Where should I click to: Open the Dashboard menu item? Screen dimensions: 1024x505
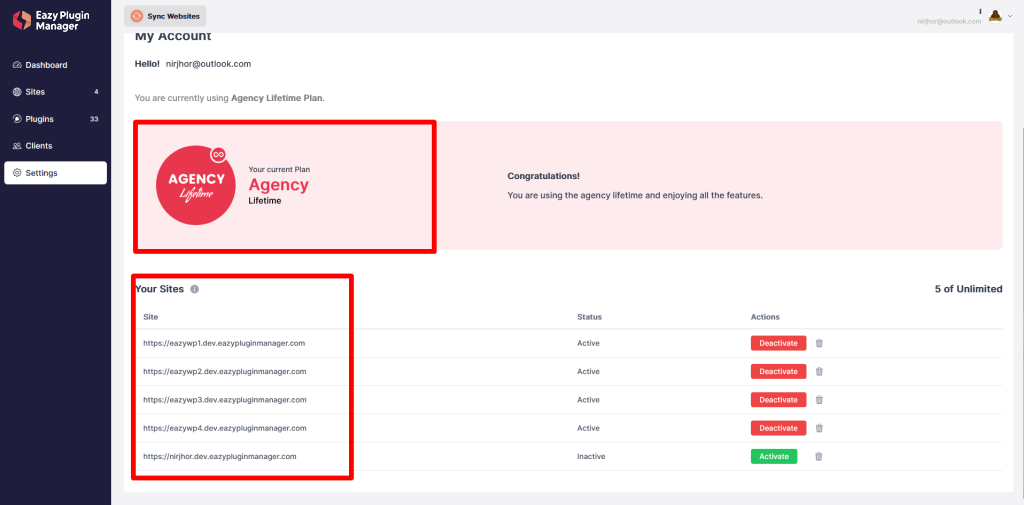click(55, 65)
